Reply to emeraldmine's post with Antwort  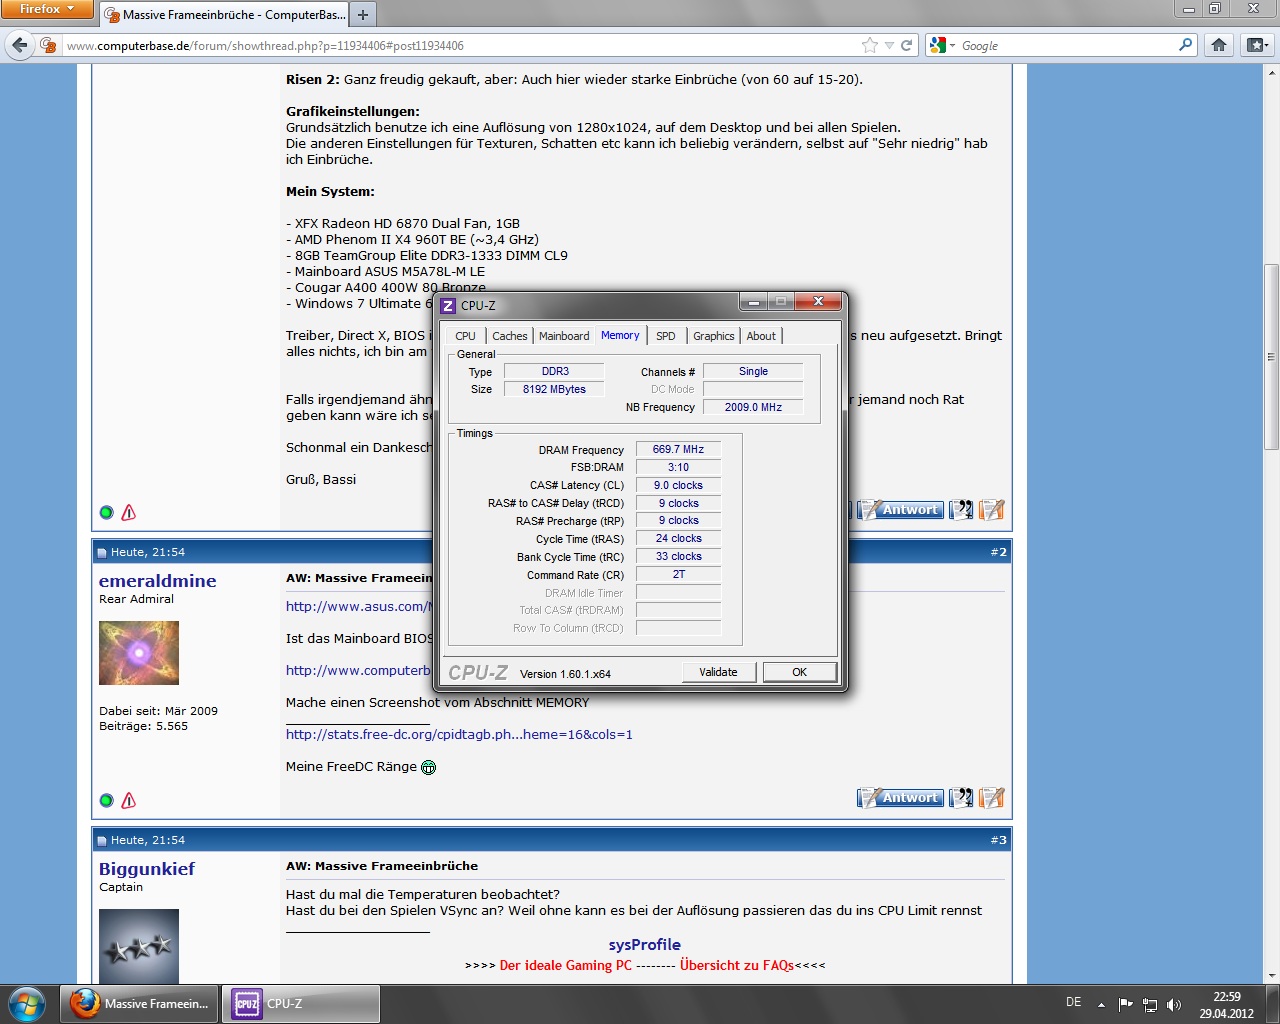pyautogui.click(x=900, y=798)
